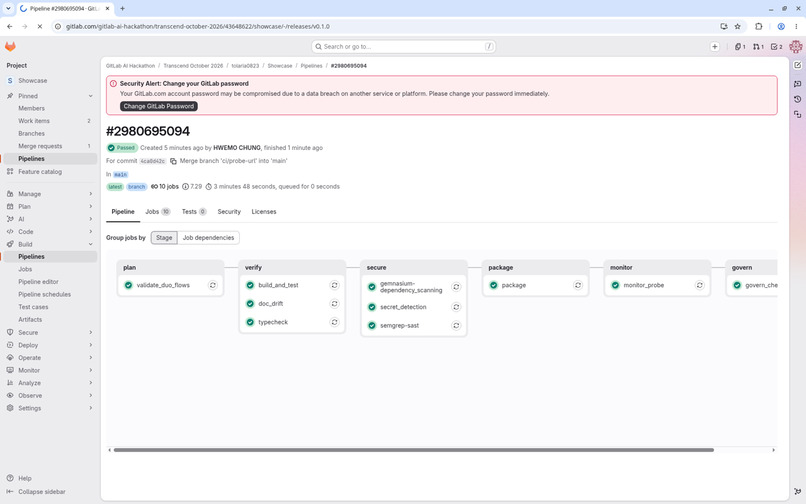Image resolution: width=806 pixels, height=504 pixels.
Task: Retry the build_and_test job
Action: (x=334, y=285)
